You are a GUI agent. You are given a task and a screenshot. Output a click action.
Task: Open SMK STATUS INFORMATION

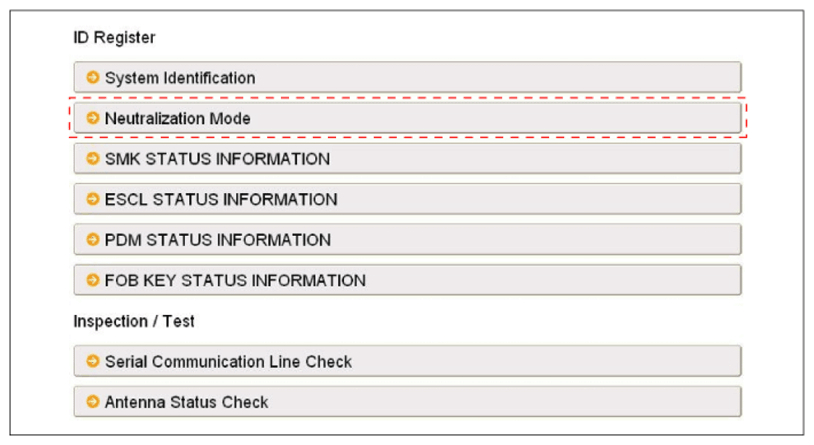coord(217,159)
